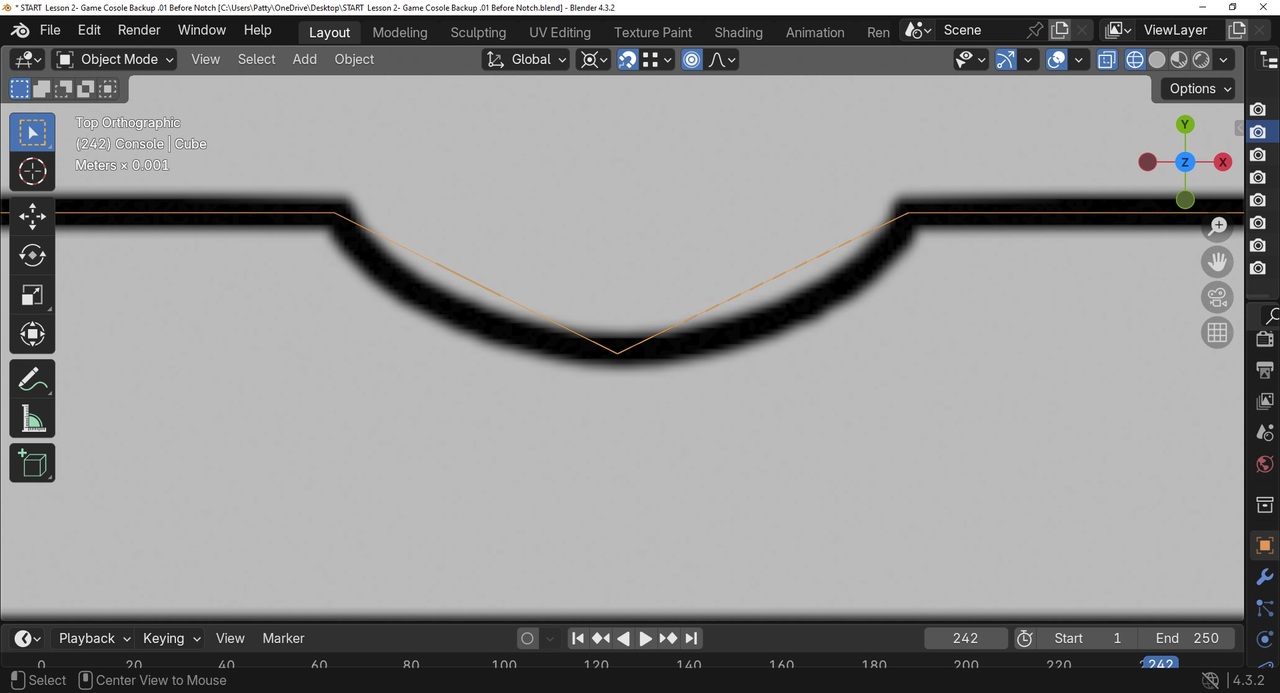
Task: Open the Global transform orientation dropdown
Action: coord(526,59)
